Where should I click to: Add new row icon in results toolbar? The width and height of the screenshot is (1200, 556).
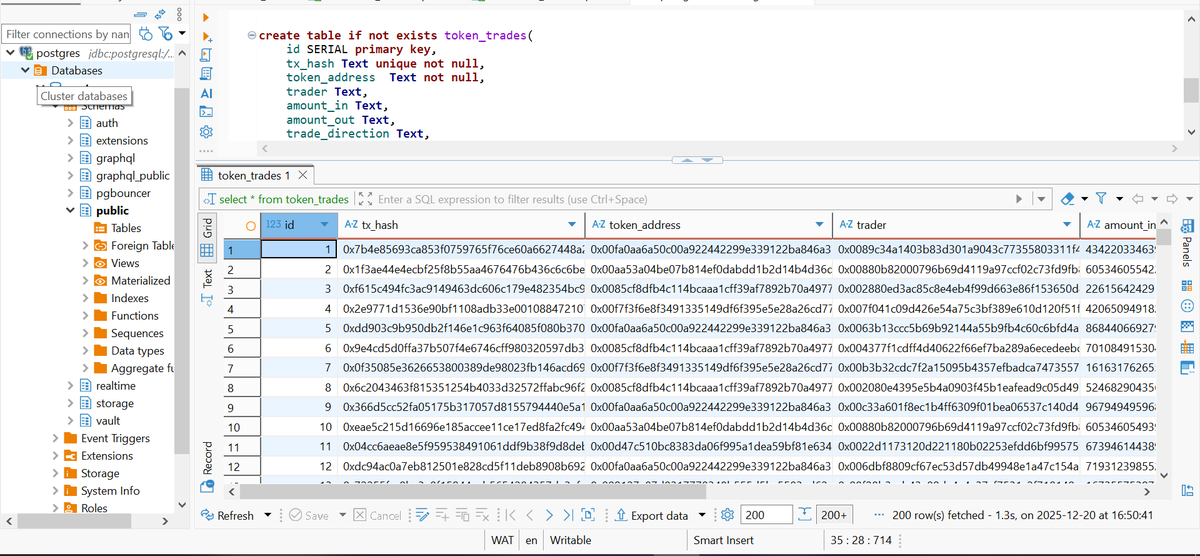coord(442,515)
